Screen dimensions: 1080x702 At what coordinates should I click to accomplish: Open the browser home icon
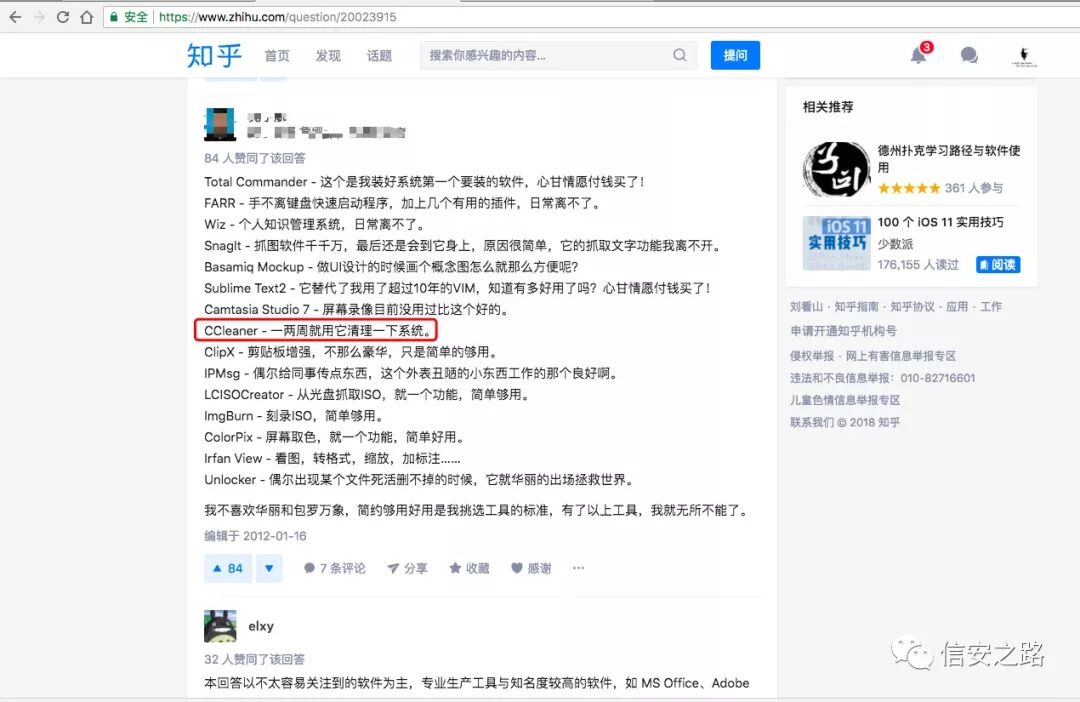(x=87, y=17)
